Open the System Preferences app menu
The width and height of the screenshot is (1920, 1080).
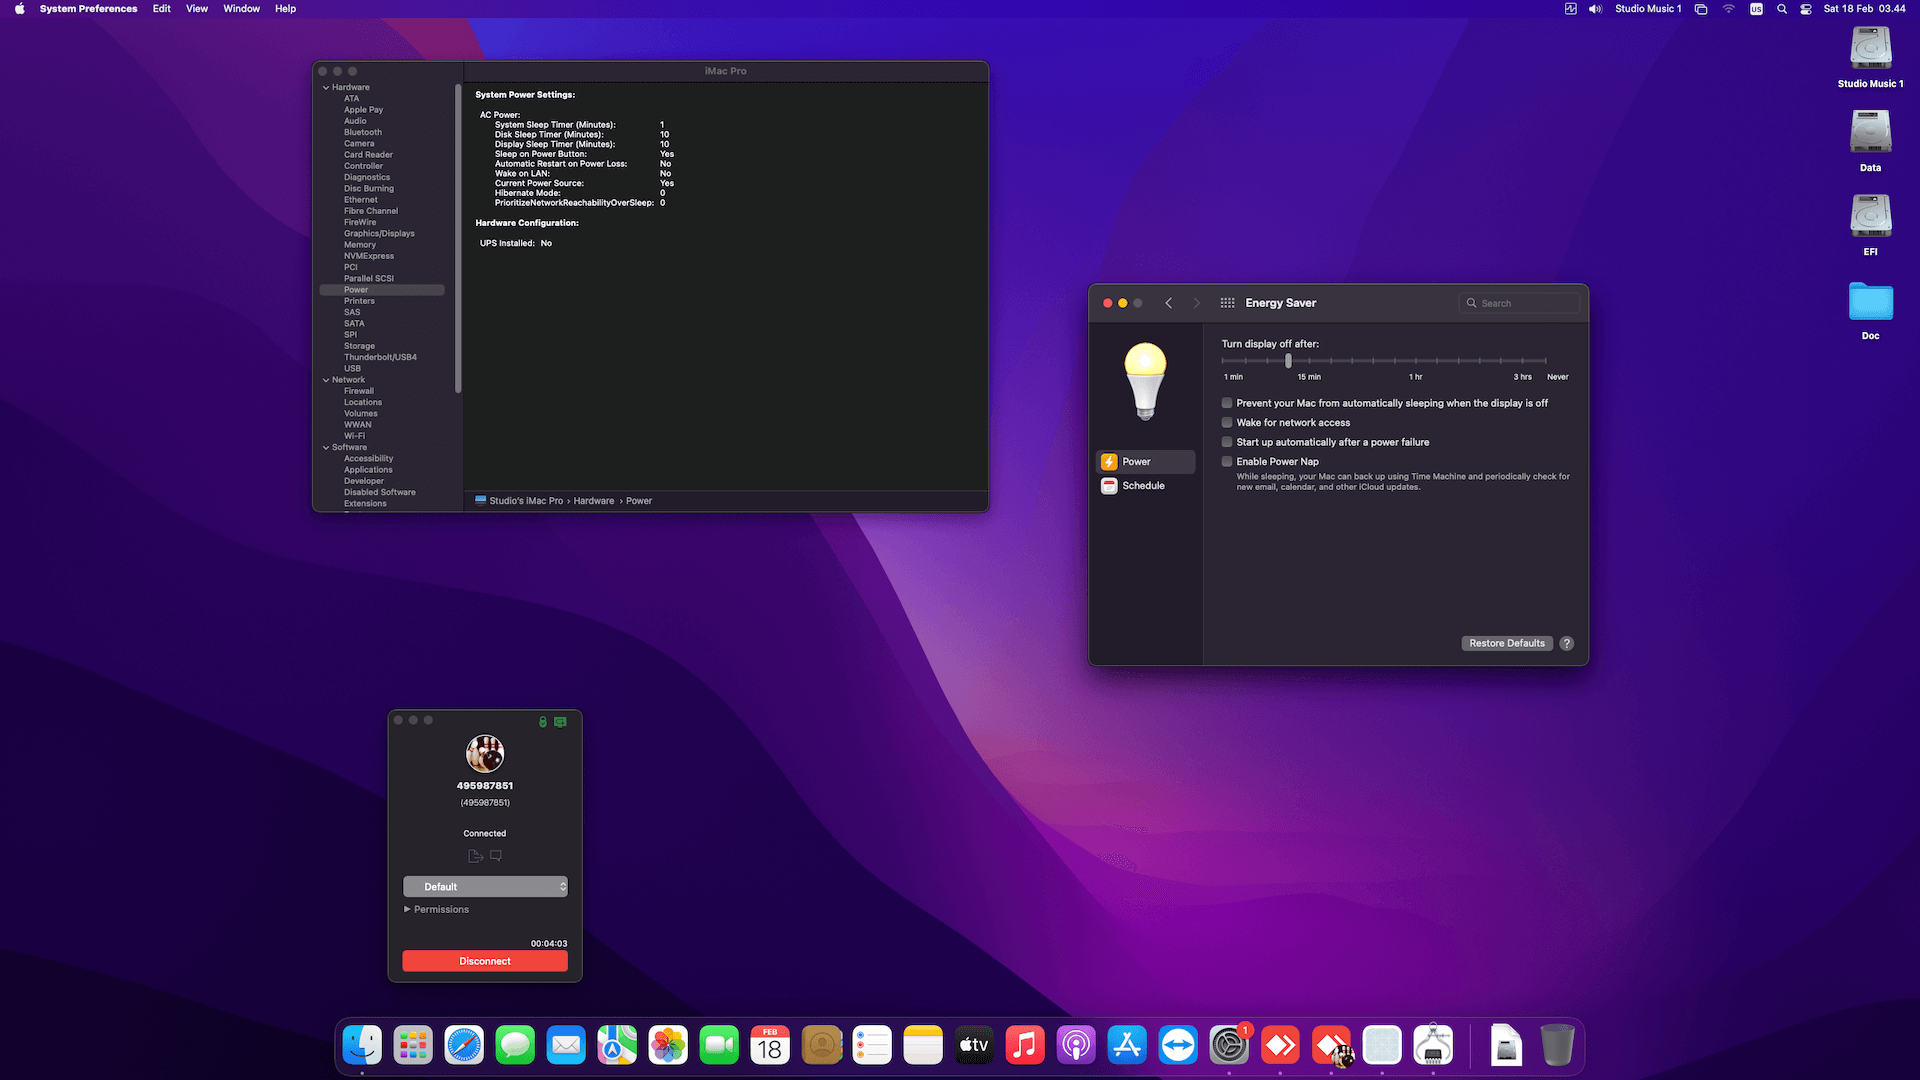pyautogui.click(x=88, y=9)
